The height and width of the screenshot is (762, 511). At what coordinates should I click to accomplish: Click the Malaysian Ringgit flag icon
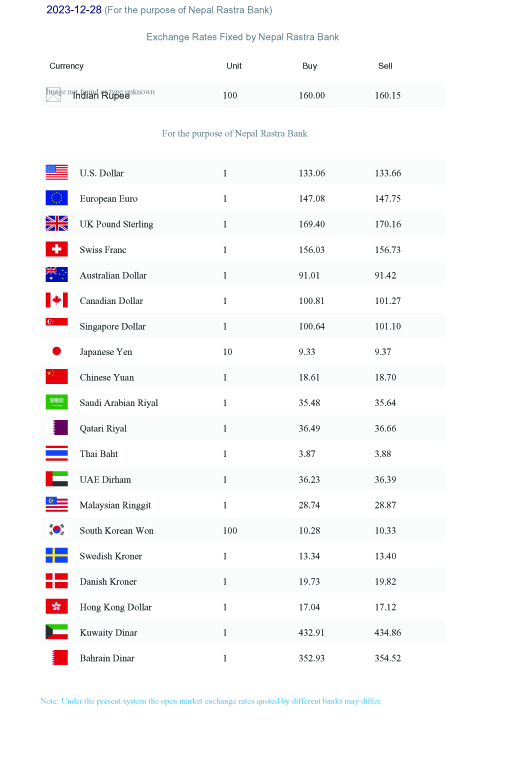[57, 504]
